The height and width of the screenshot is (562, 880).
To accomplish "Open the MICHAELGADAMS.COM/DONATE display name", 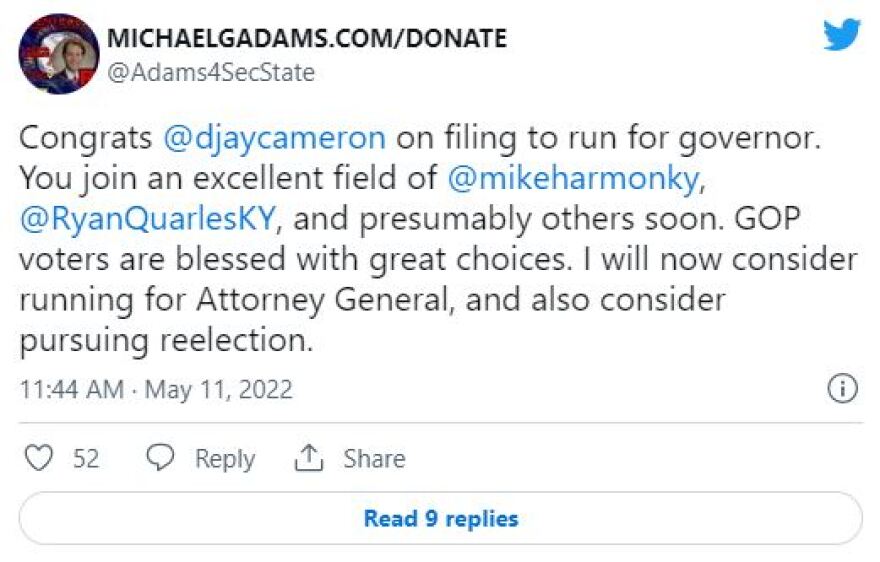I will pyautogui.click(x=306, y=38).
